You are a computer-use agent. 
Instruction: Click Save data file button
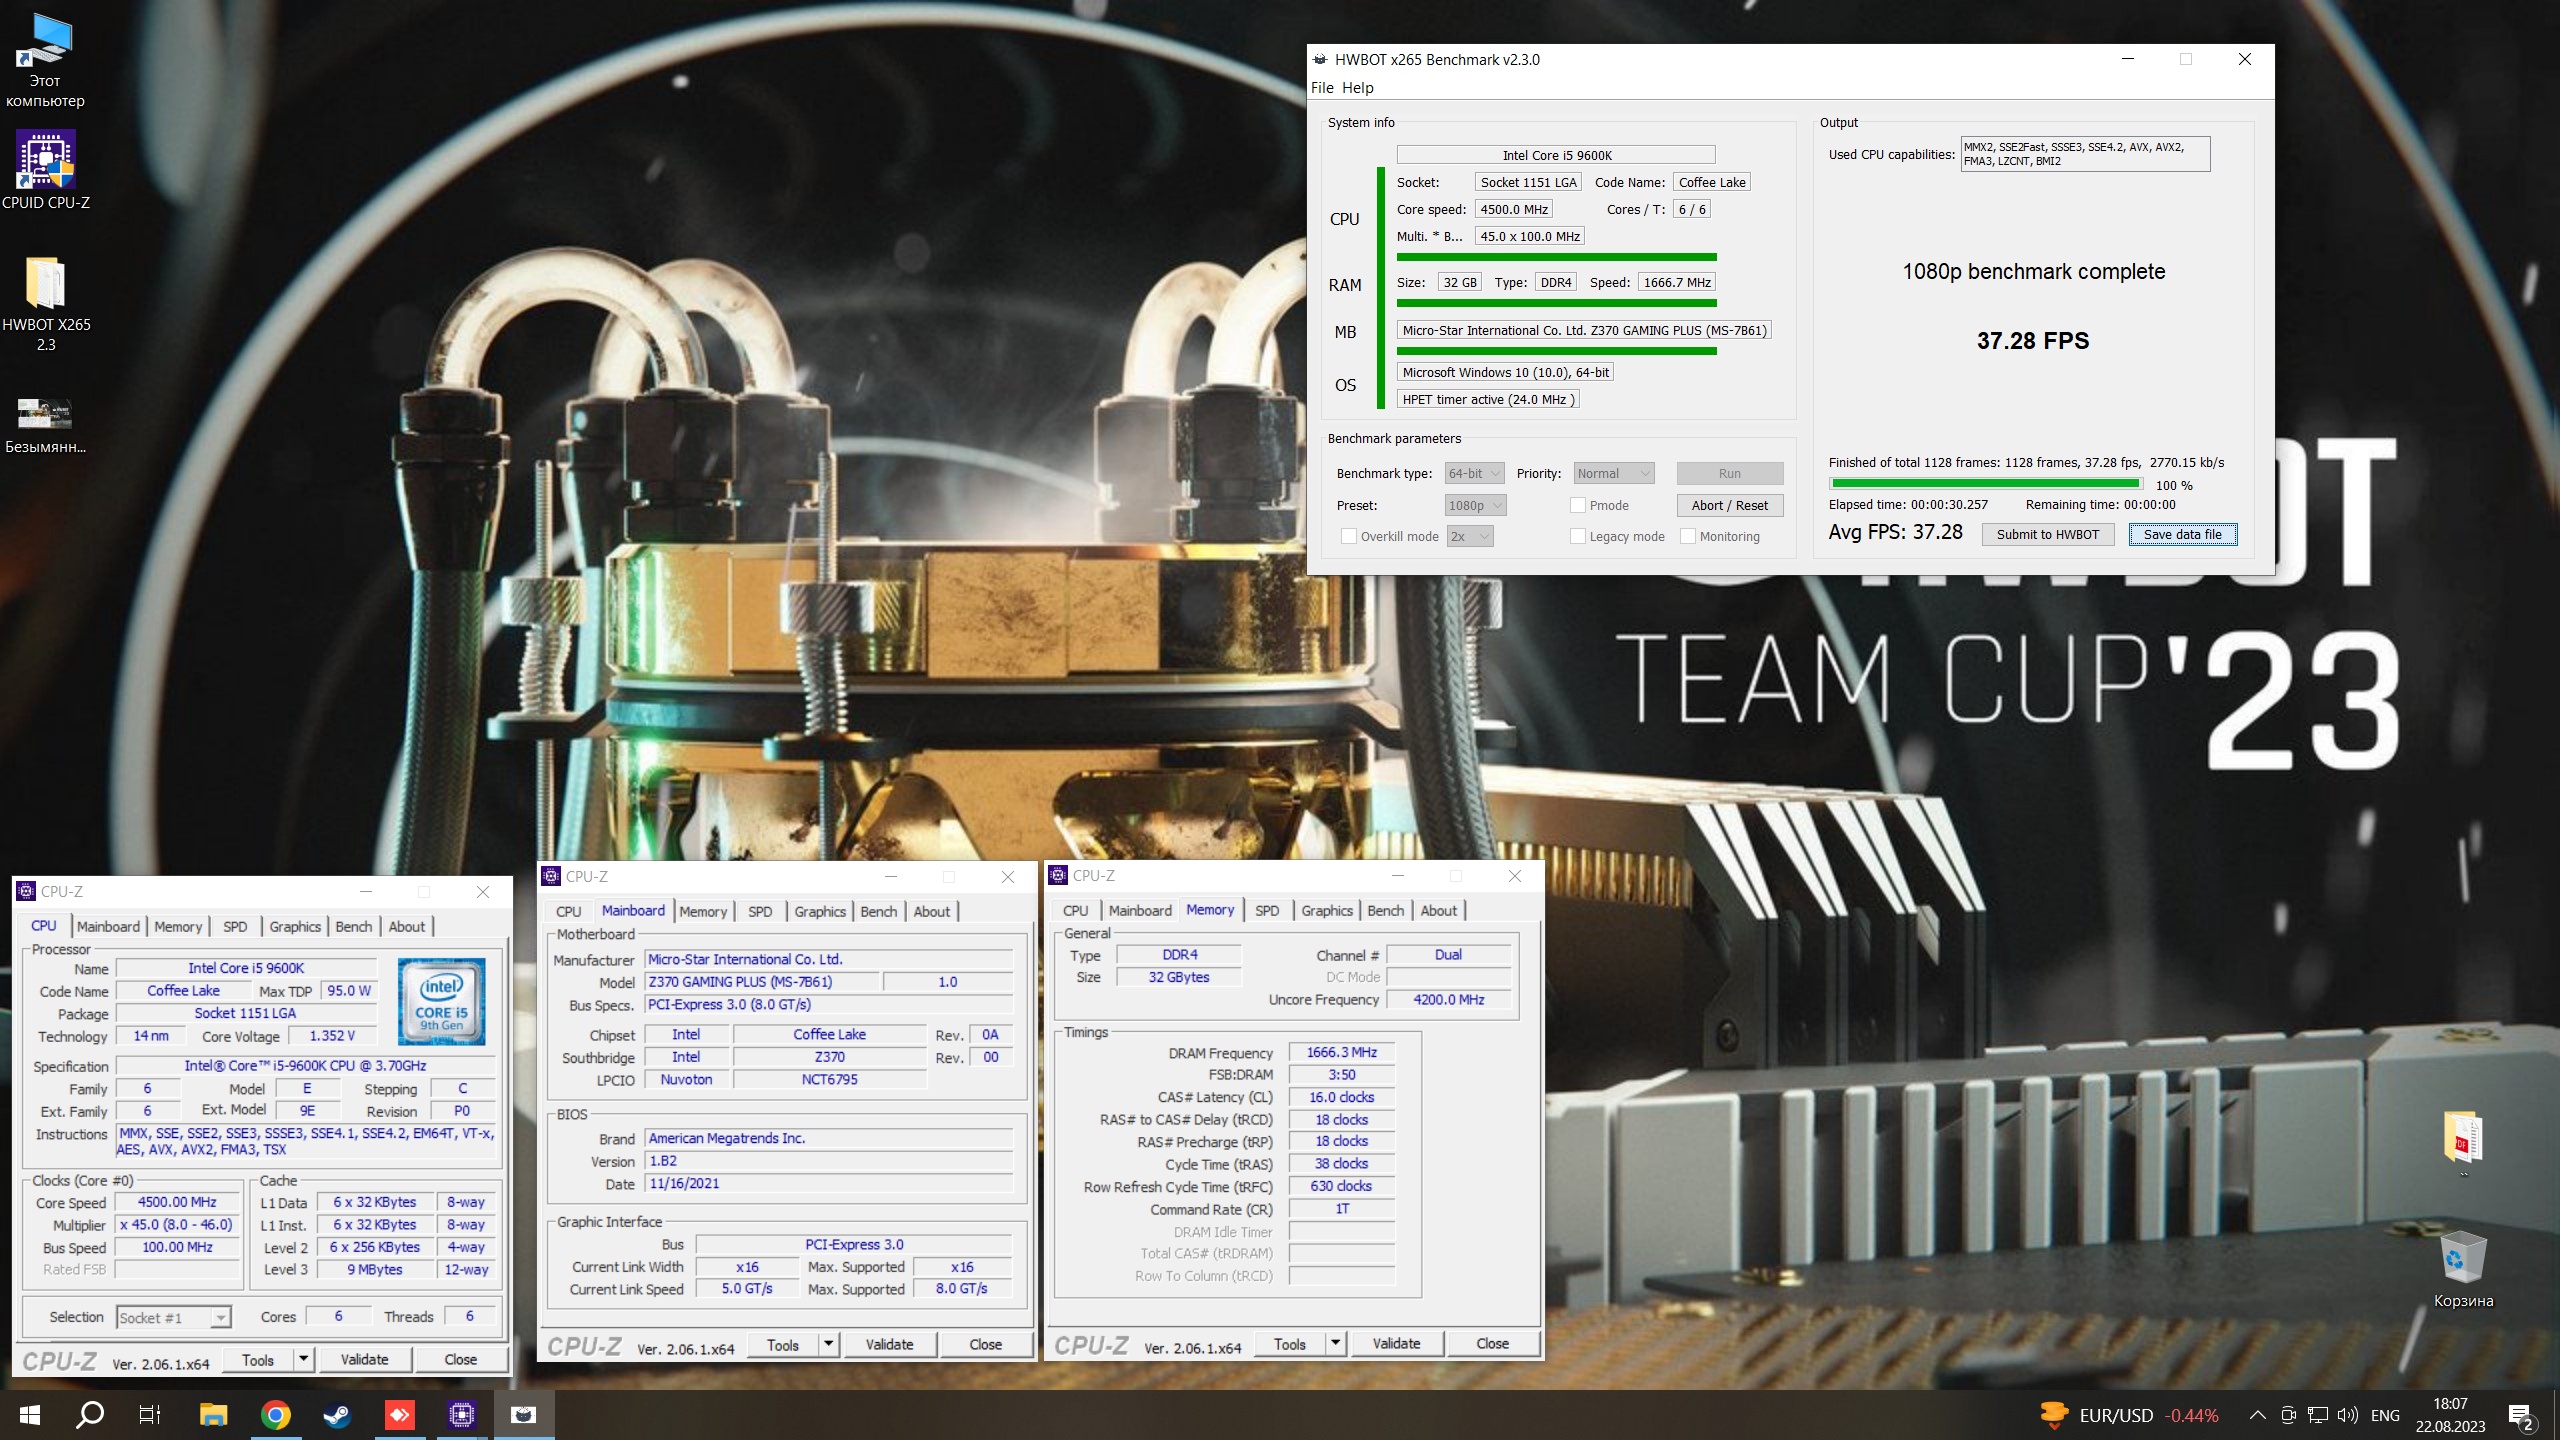tap(2183, 534)
